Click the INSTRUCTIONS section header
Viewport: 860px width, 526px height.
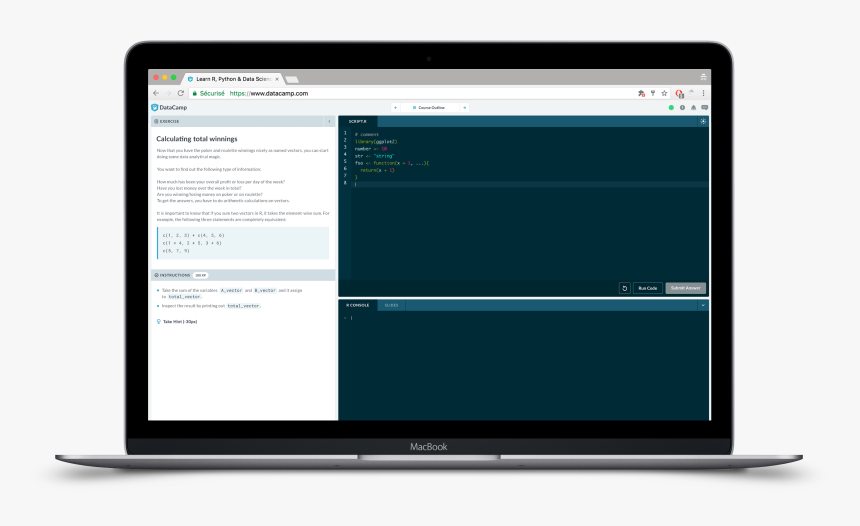pos(243,275)
